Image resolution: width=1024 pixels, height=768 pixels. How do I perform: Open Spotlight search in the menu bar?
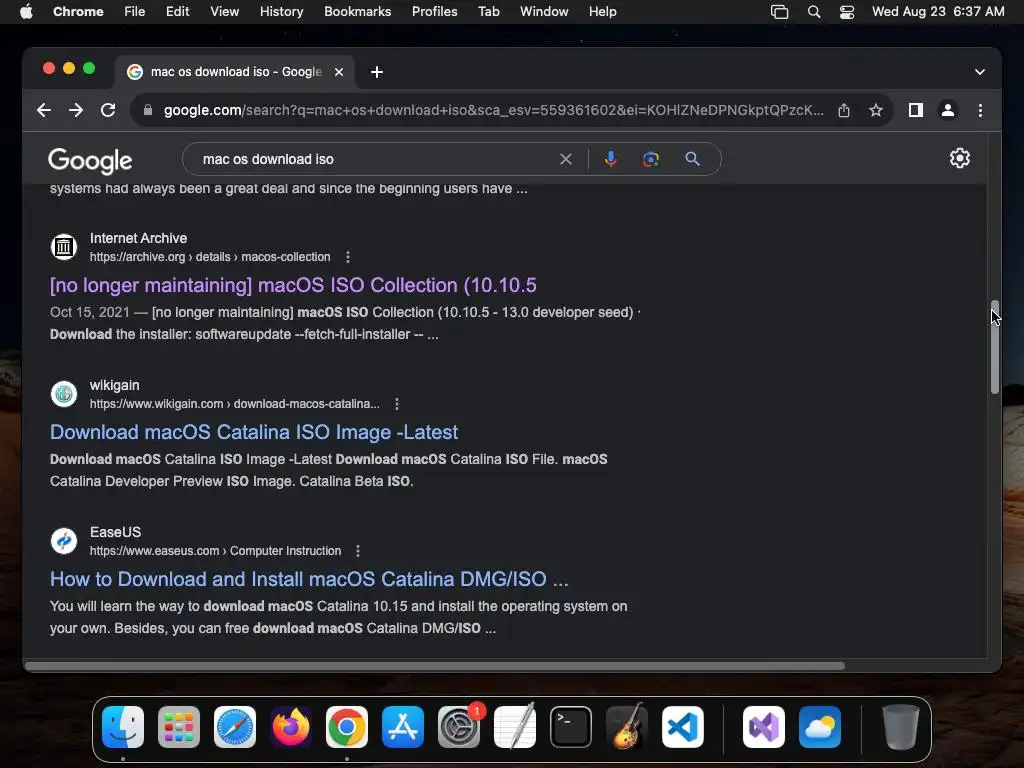tap(814, 12)
